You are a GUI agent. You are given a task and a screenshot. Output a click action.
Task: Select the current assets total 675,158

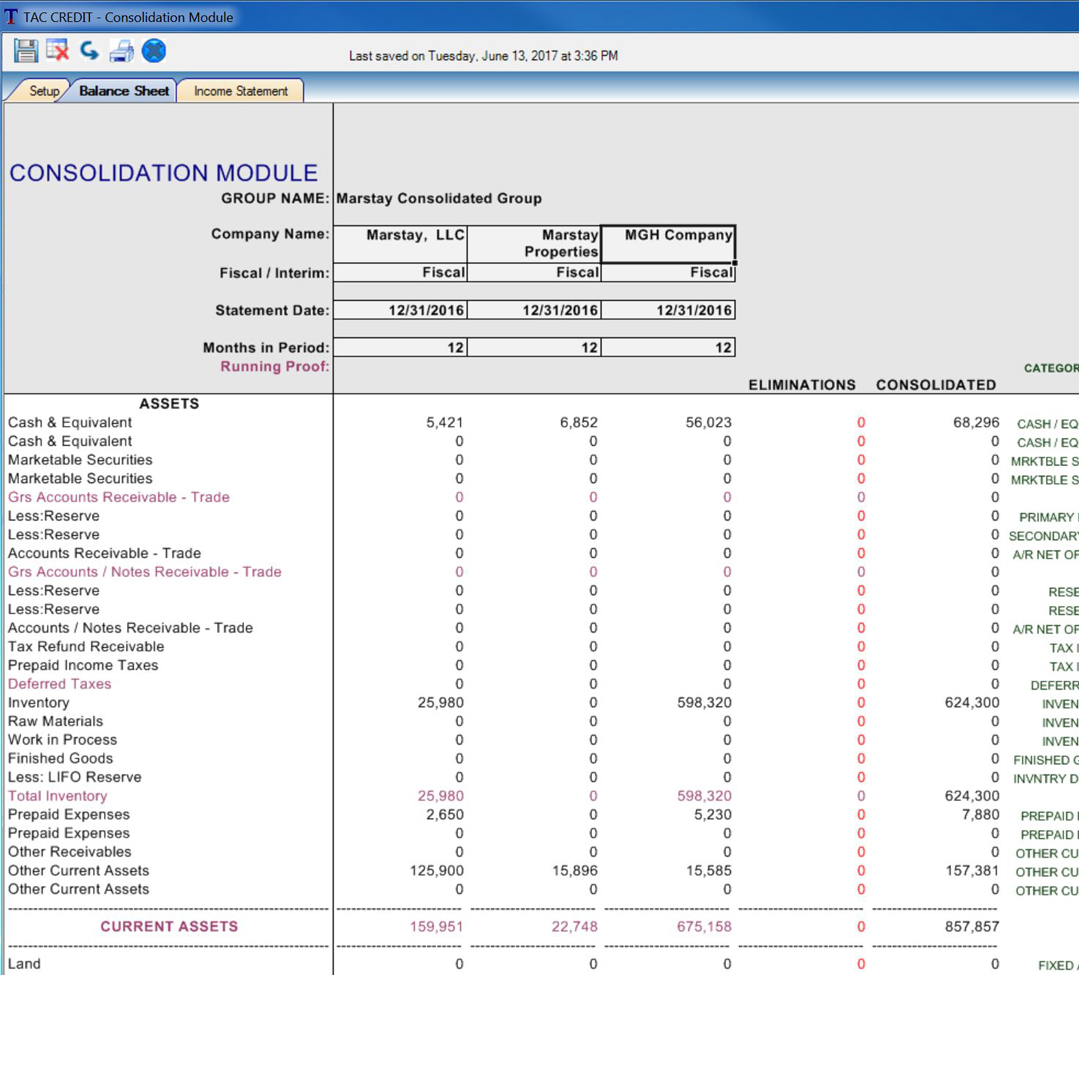(705, 926)
